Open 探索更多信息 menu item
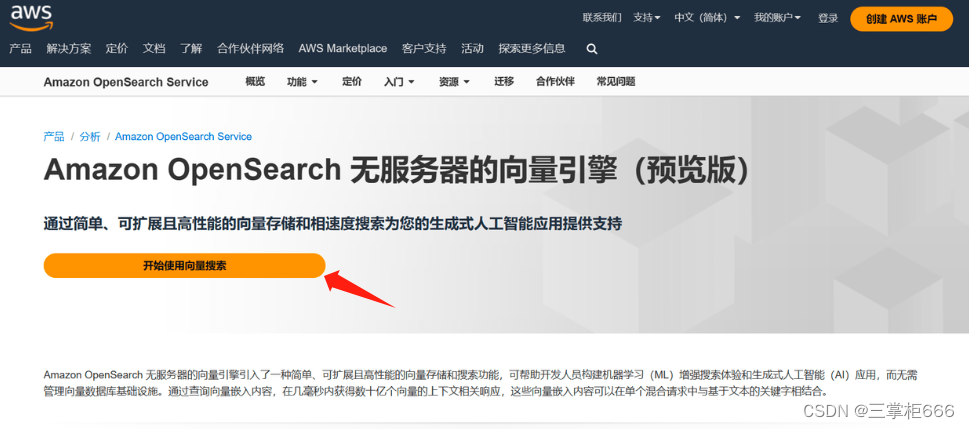Screen dimensions: 969x429 tap(532, 48)
